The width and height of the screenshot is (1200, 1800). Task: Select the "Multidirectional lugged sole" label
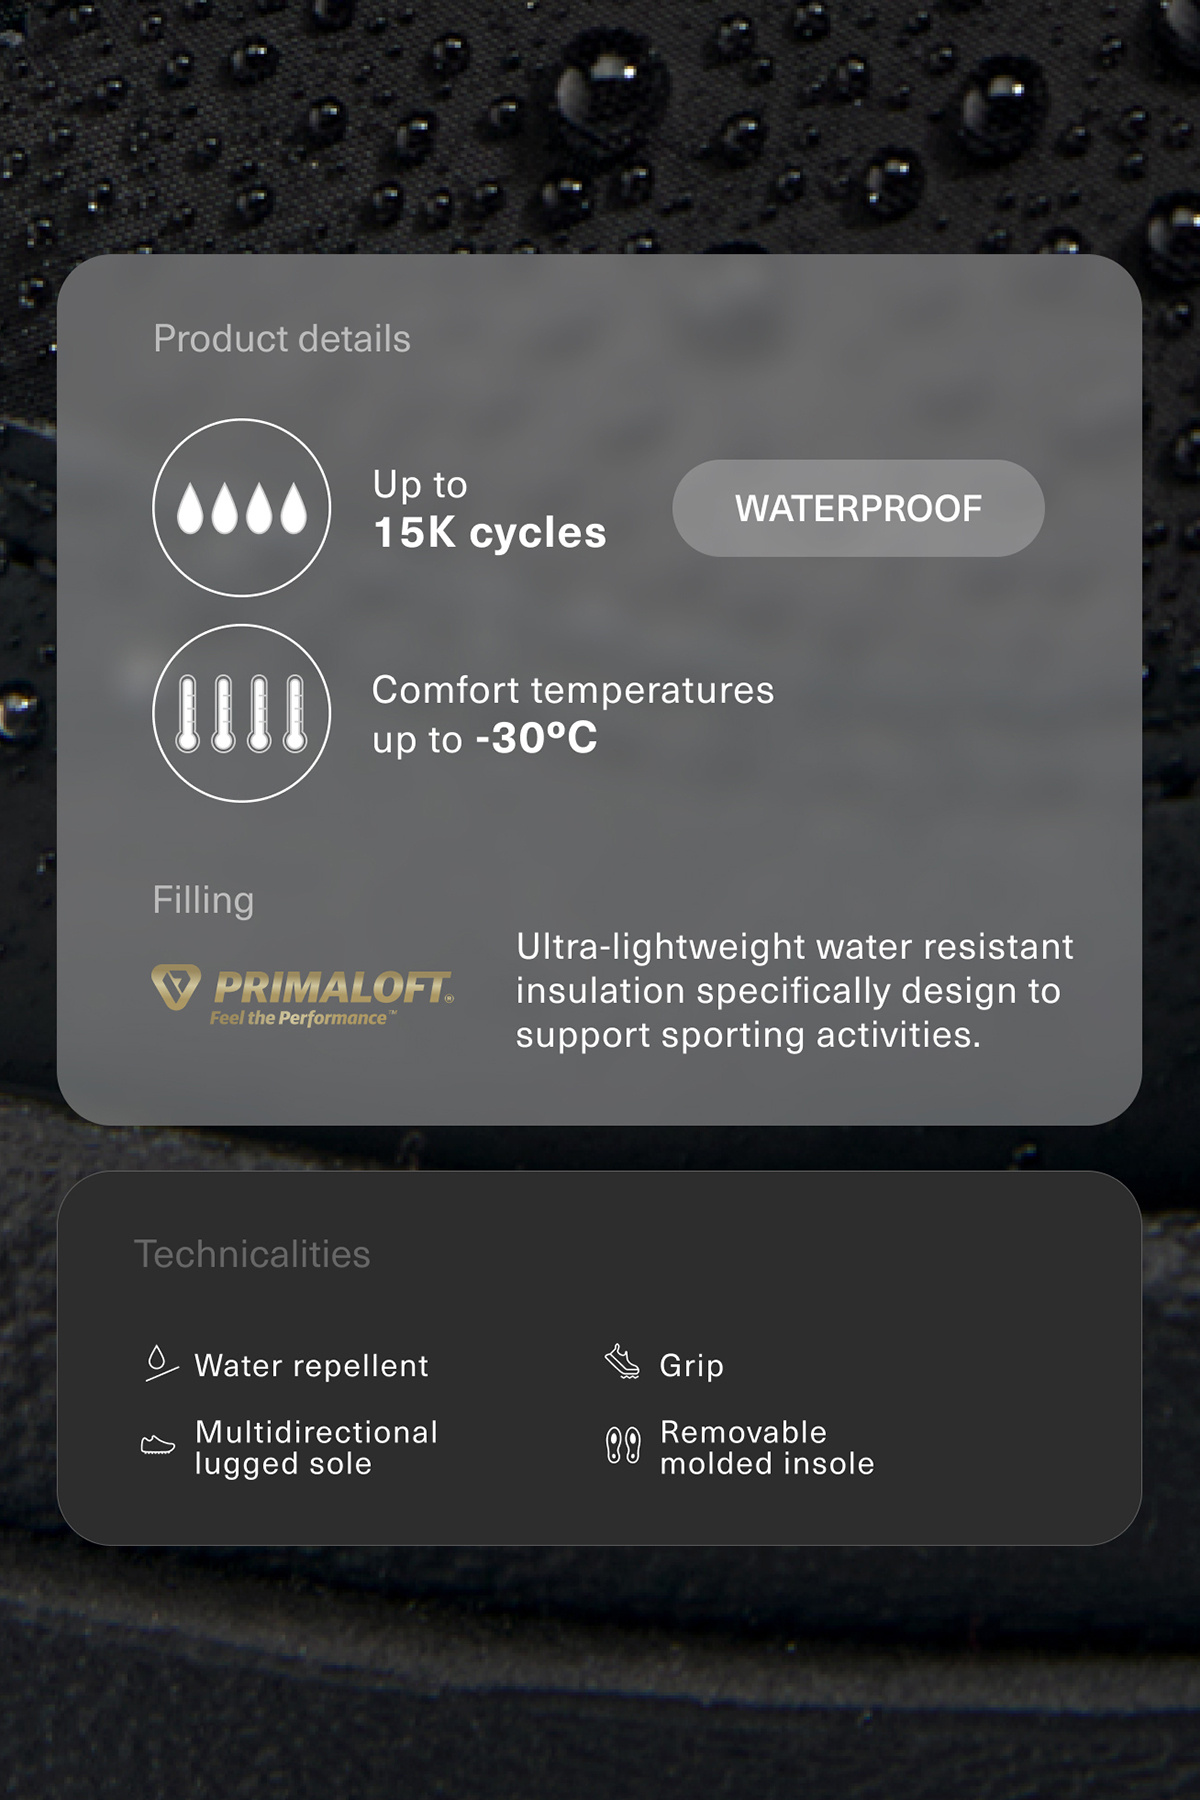coord(316,1447)
